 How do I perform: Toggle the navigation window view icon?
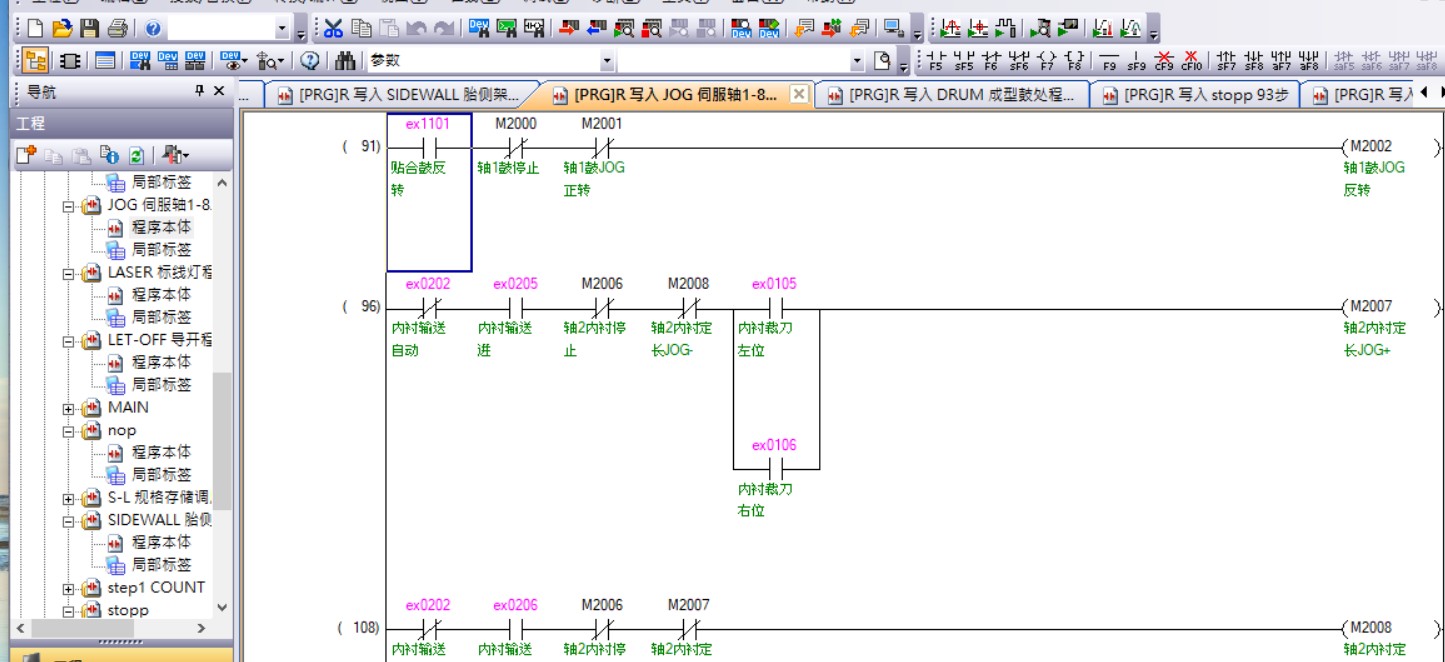pyautogui.click(x=35, y=61)
